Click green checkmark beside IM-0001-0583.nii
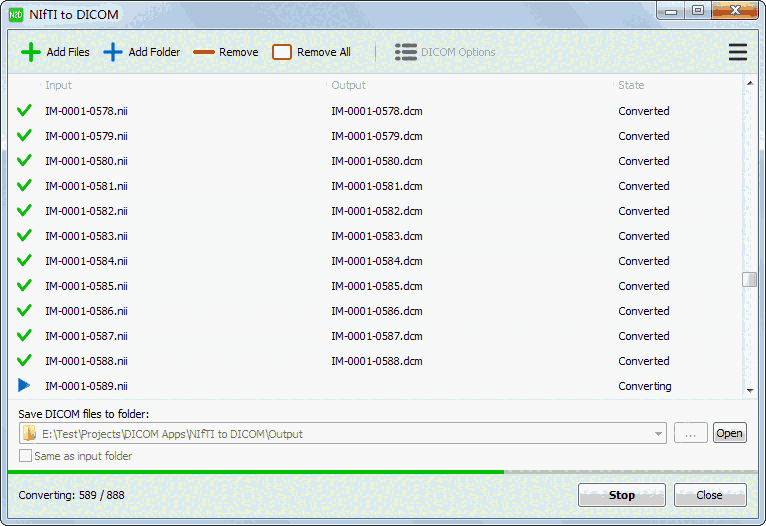This screenshot has height=526, width=766. point(24,235)
